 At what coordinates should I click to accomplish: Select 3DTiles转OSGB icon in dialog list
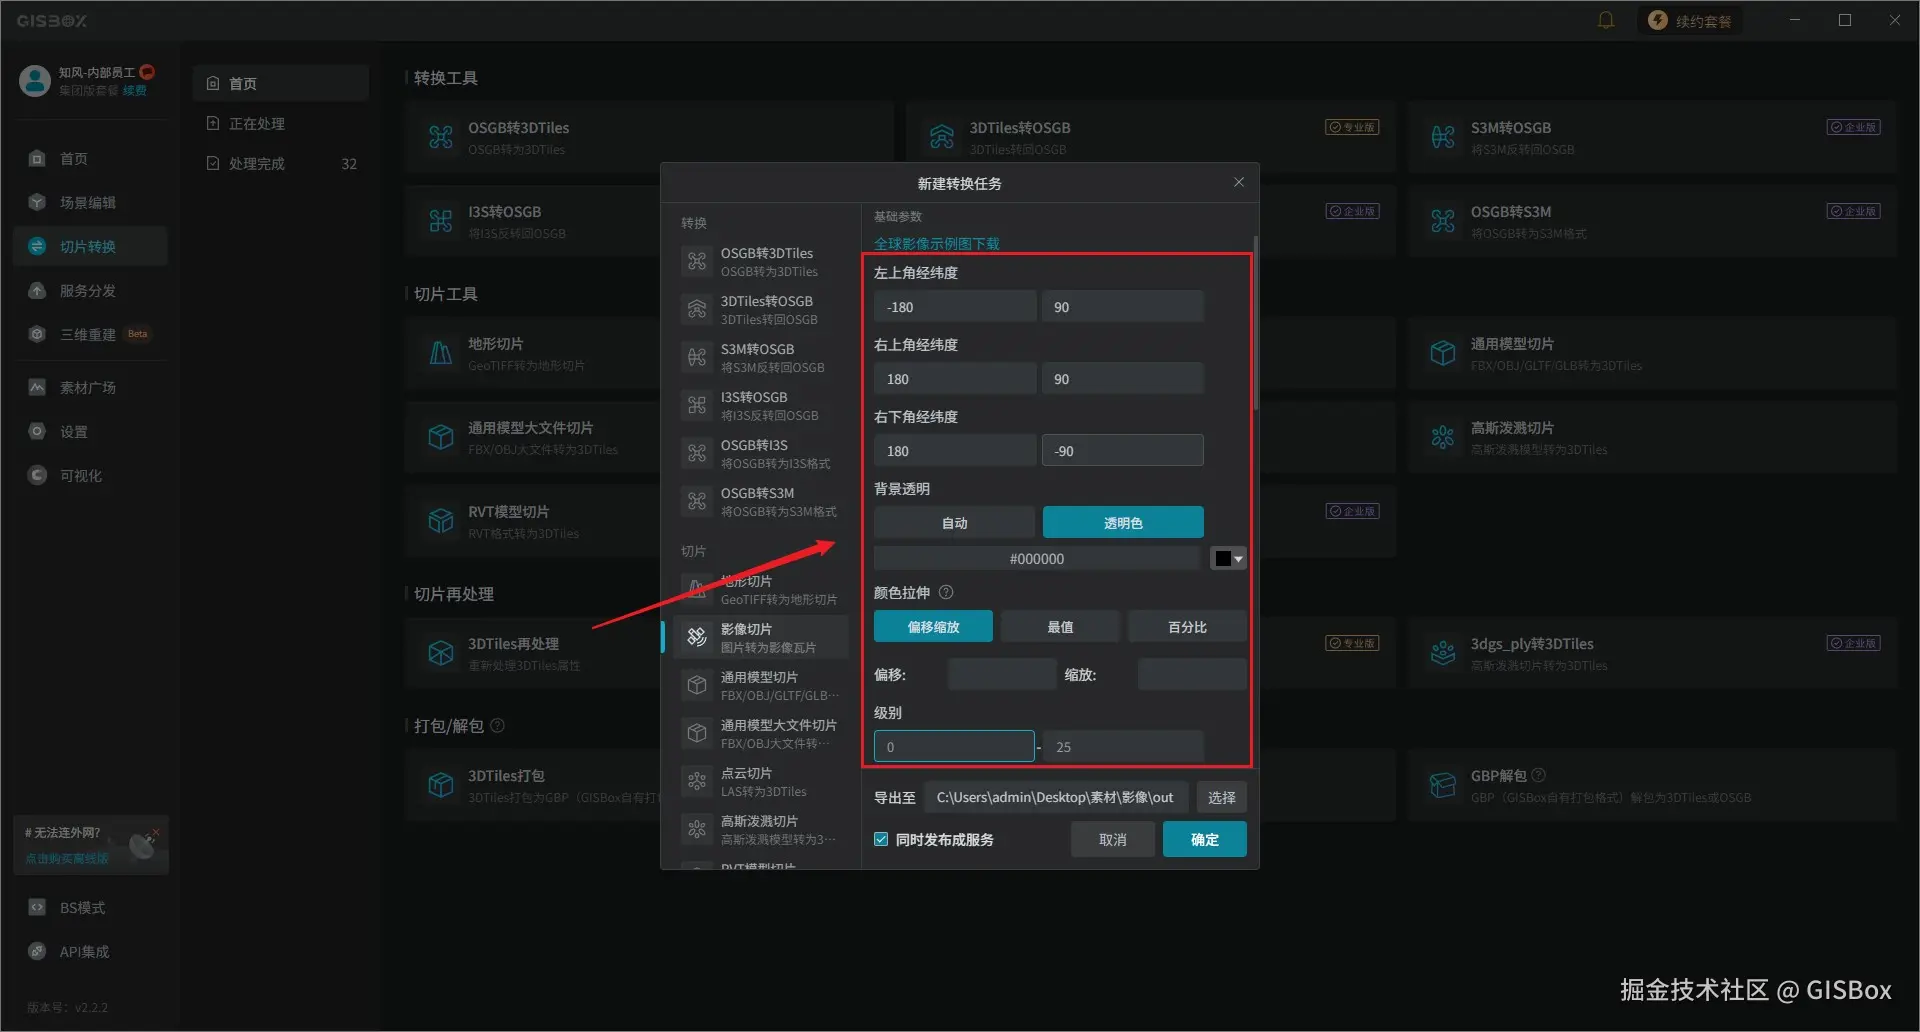[x=697, y=310]
